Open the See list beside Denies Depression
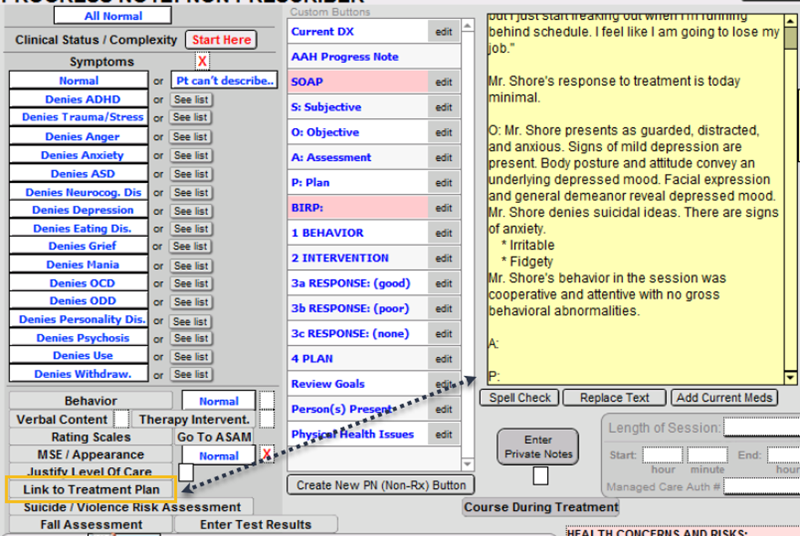Screen dimensions: 800x536 [190, 211]
